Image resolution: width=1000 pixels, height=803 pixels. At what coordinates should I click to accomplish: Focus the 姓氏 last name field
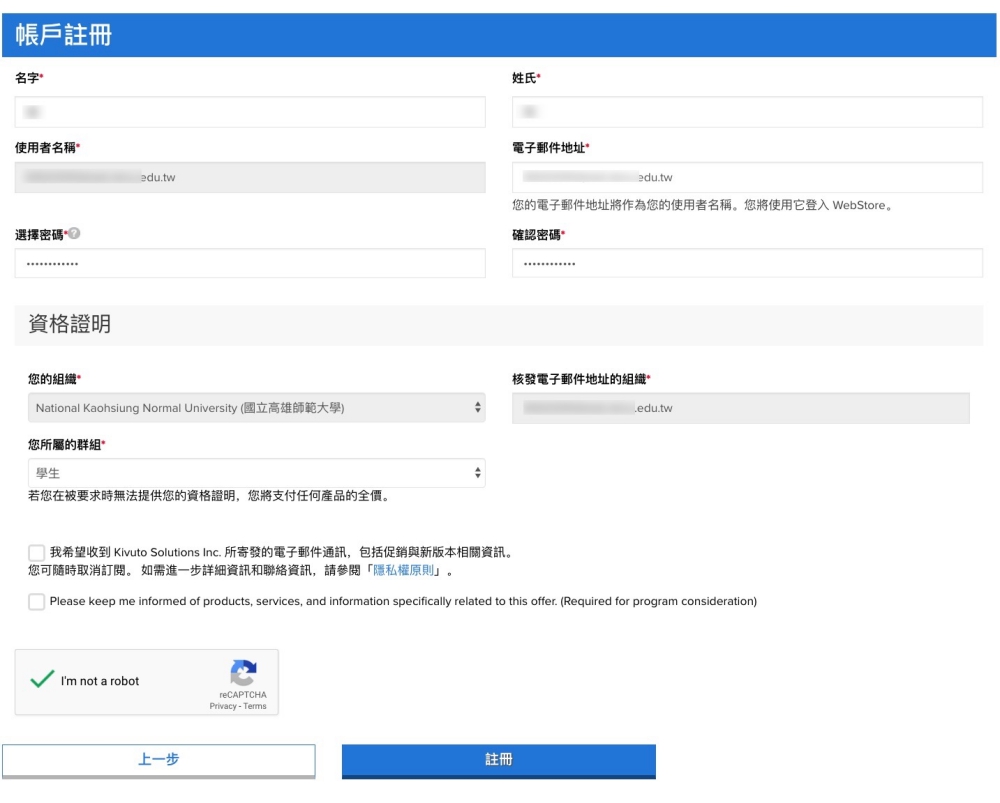tap(747, 112)
